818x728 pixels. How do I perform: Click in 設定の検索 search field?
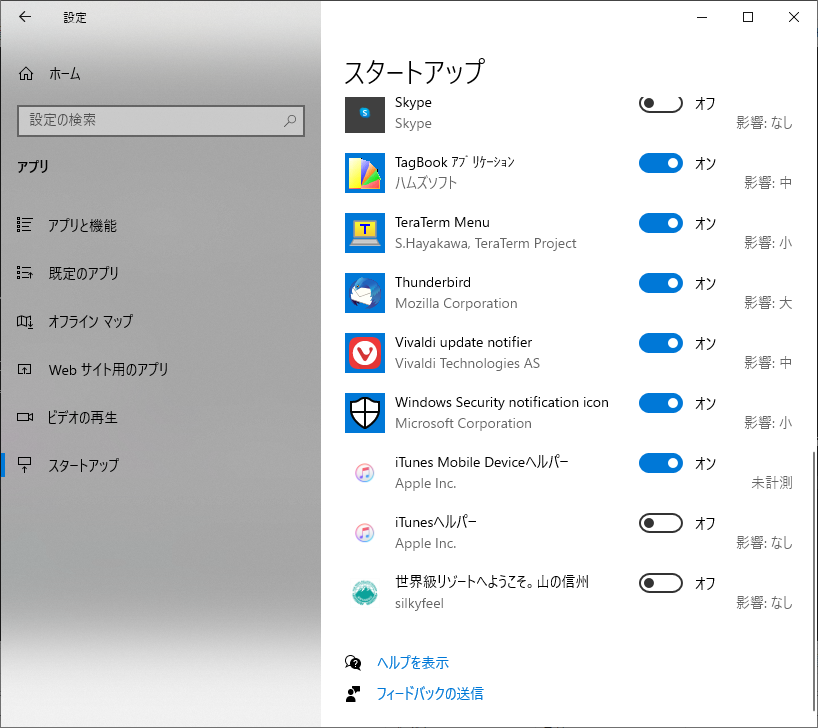(x=161, y=121)
